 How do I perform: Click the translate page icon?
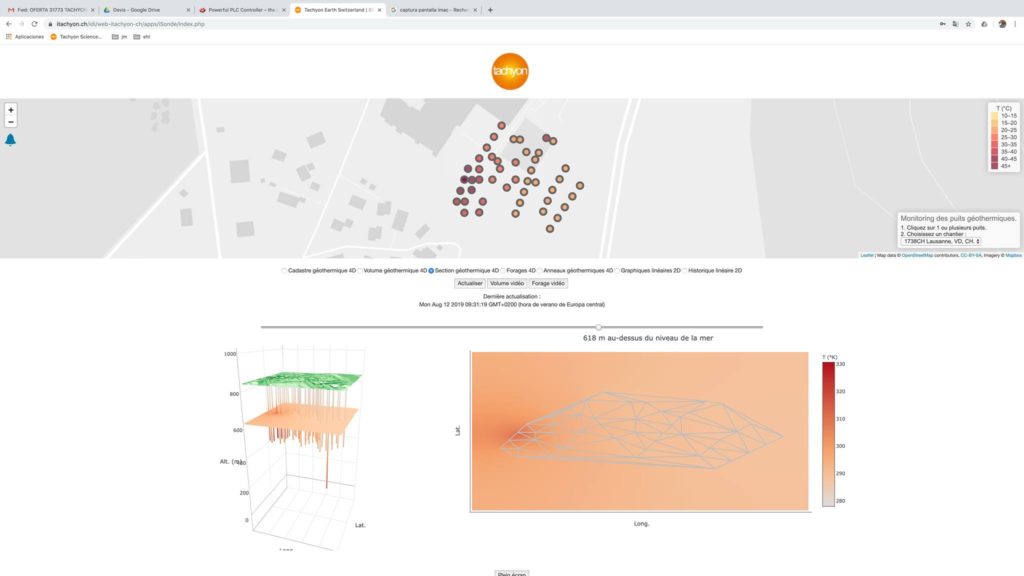pyautogui.click(x=955, y=24)
